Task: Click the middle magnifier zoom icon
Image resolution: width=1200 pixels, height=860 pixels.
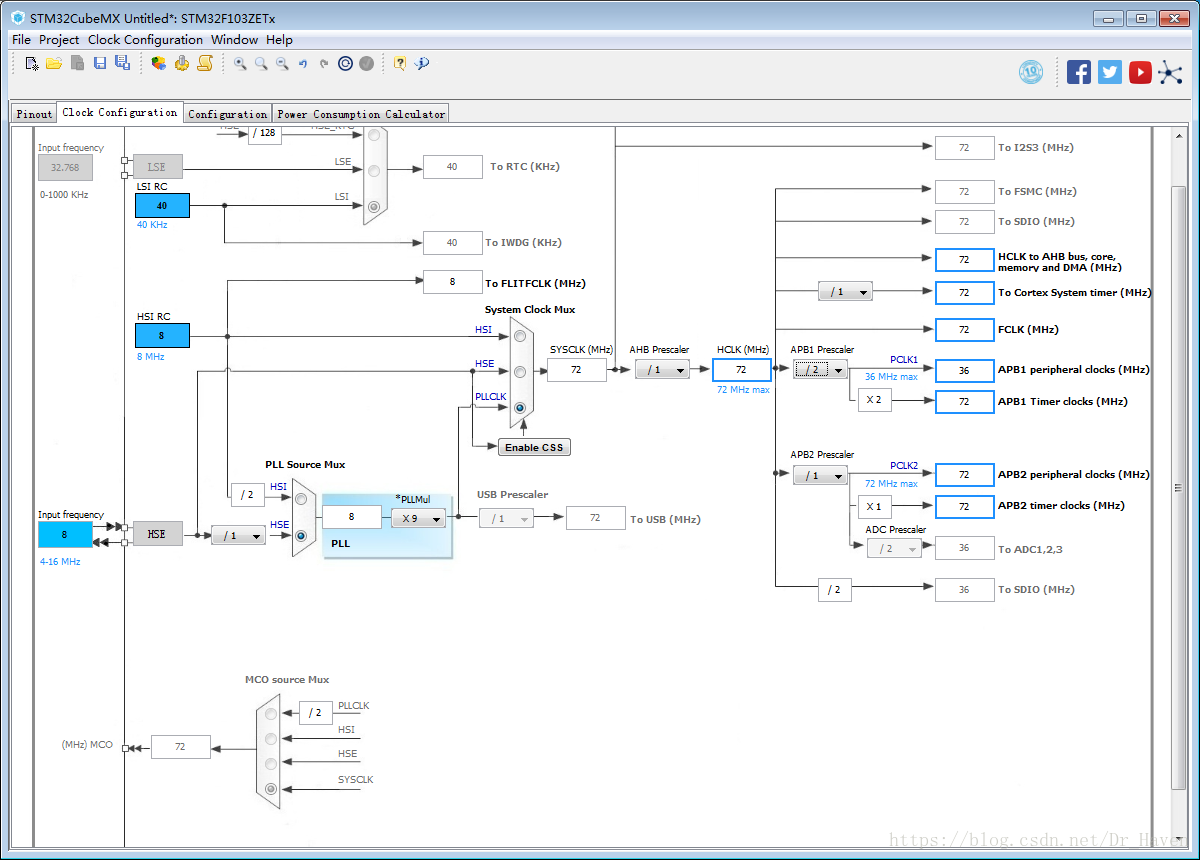Action: click(x=261, y=63)
